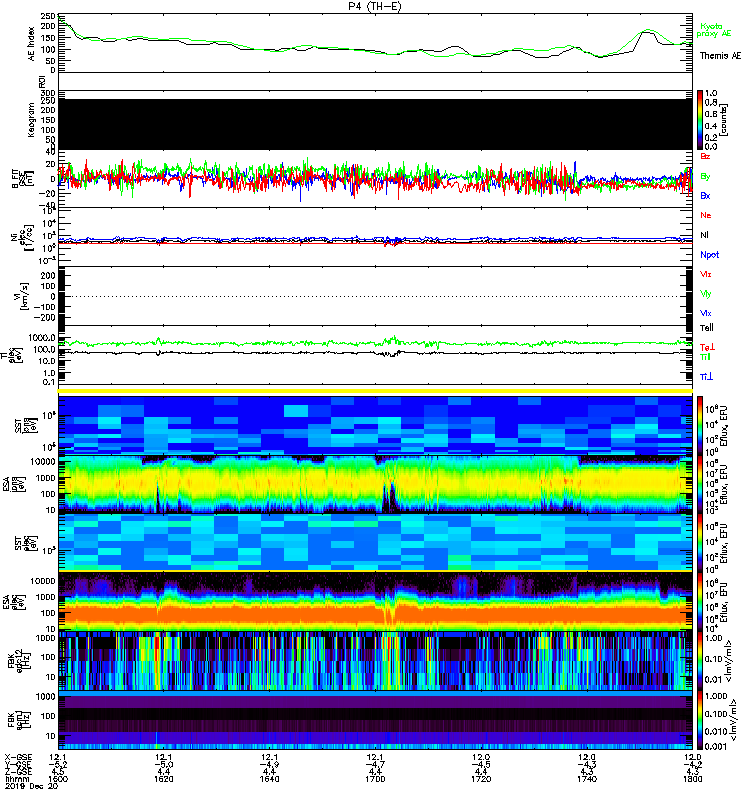Select the red "Te⊥" temperature legend label
The width and height of the screenshot is (750, 800).
pos(707,347)
